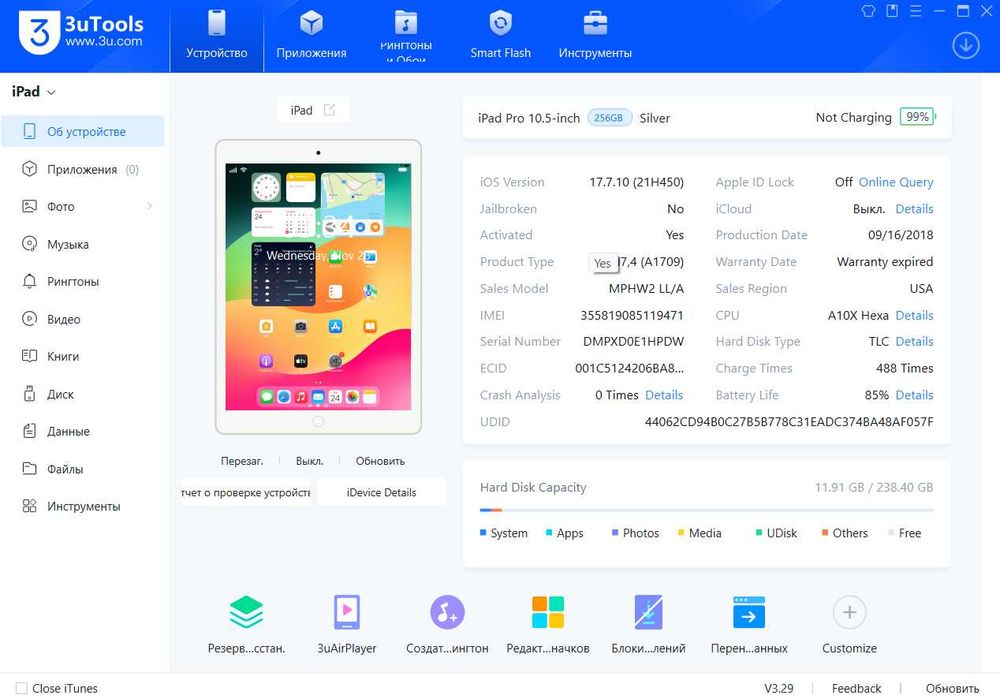Open the update blocker (Блоки...лений) tool
1000x700 pixels.
click(649, 624)
